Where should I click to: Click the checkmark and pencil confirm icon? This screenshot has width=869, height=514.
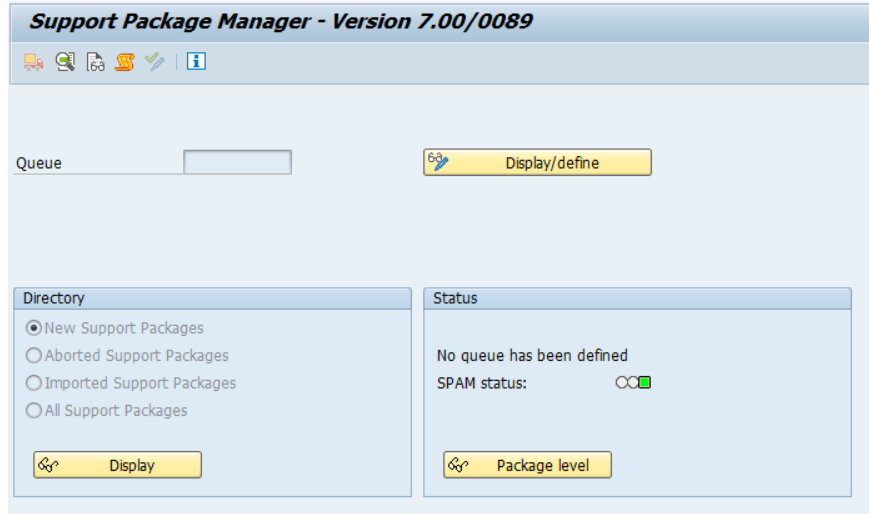click(x=155, y=62)
